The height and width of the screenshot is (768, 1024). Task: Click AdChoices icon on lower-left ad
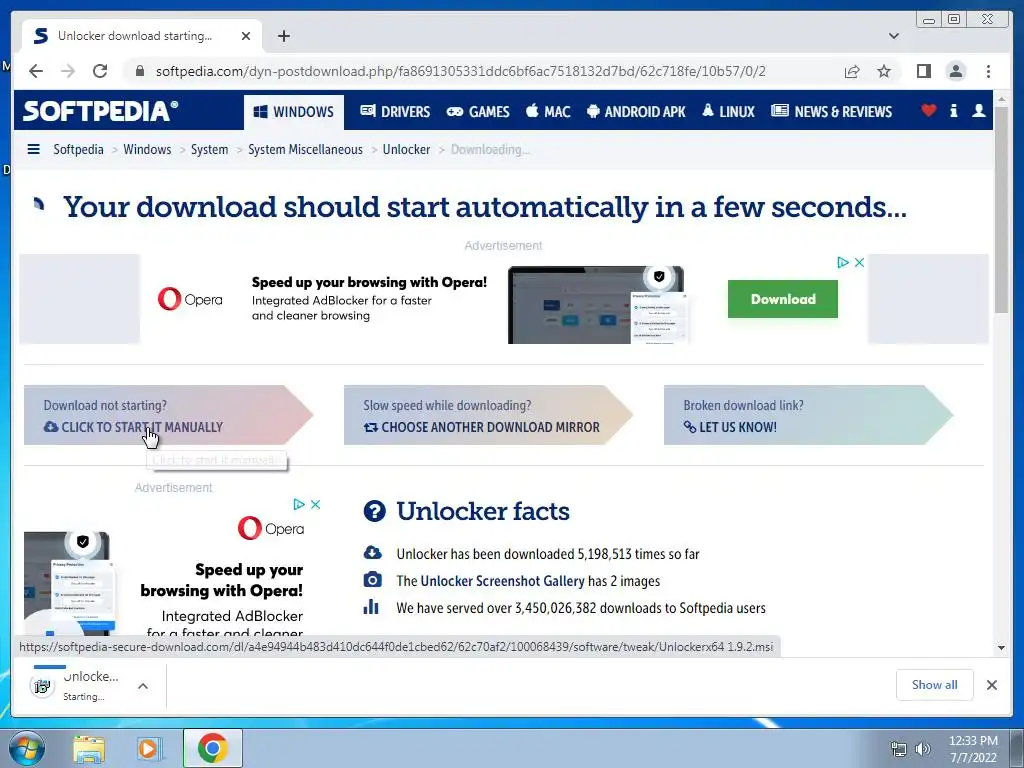(x=299, y=504)
